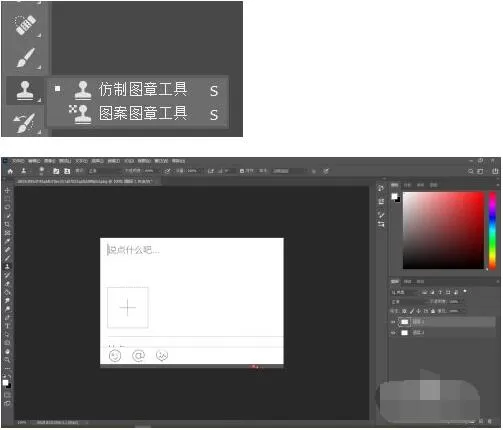The height and width of the screenshot is (430, 503).
Task: Open the tool preset picker next to Home
Action: tap(24, 171)
